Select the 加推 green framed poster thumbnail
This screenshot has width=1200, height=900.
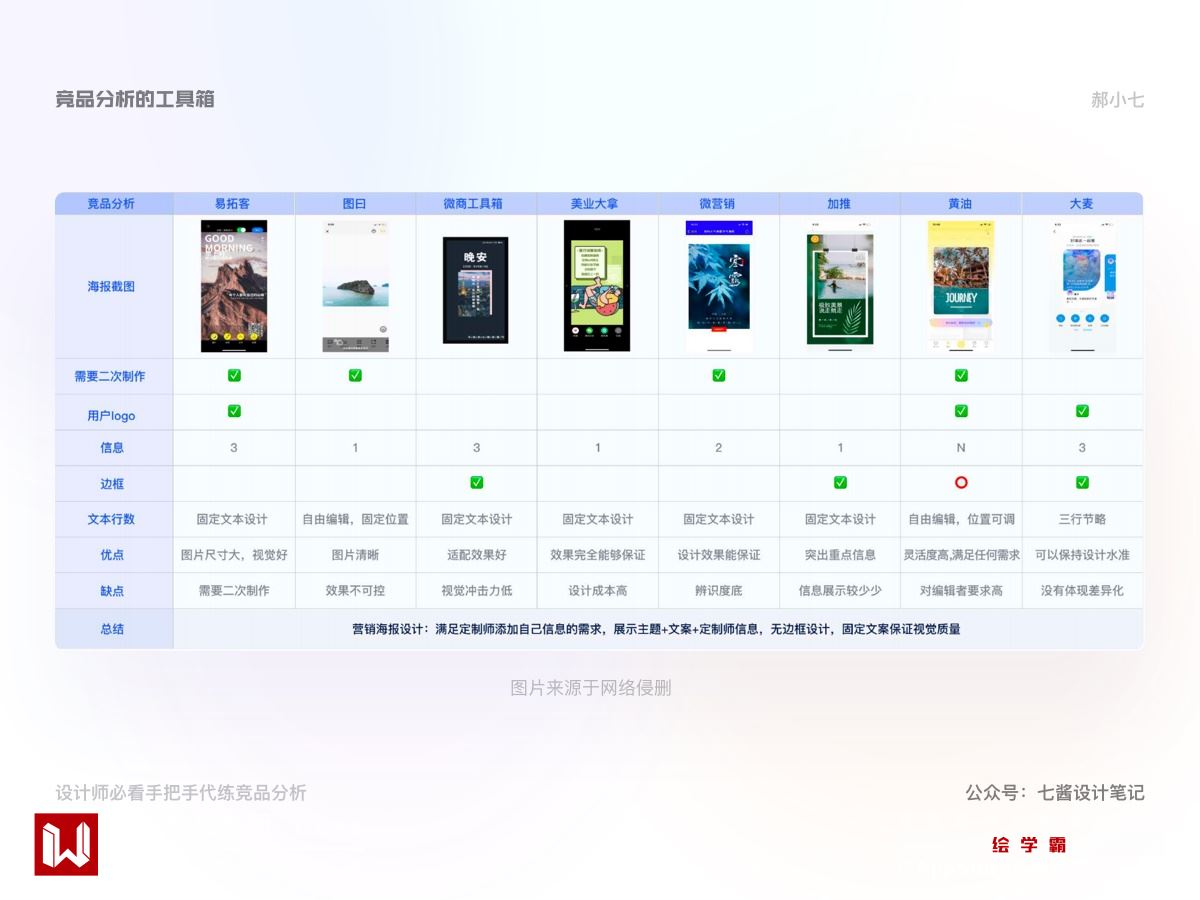click(x=840, y=286)
